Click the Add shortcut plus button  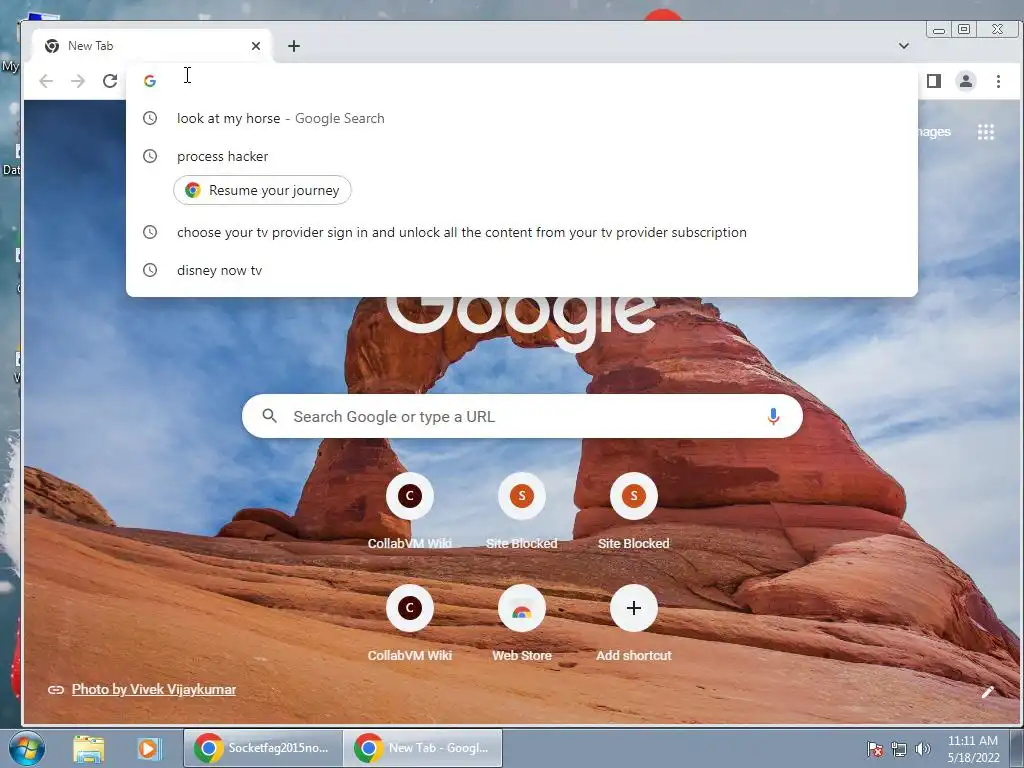tap(633, 609)
